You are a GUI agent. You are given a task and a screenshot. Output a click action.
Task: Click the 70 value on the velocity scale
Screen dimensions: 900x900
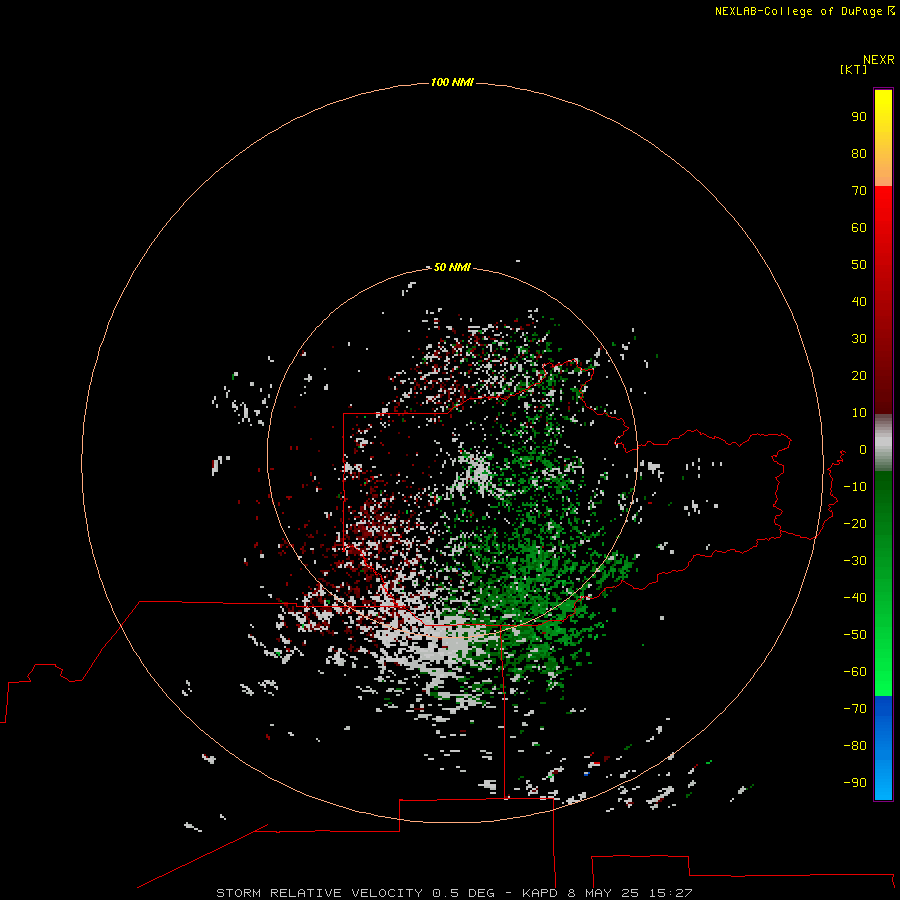(x=859, y=191)
